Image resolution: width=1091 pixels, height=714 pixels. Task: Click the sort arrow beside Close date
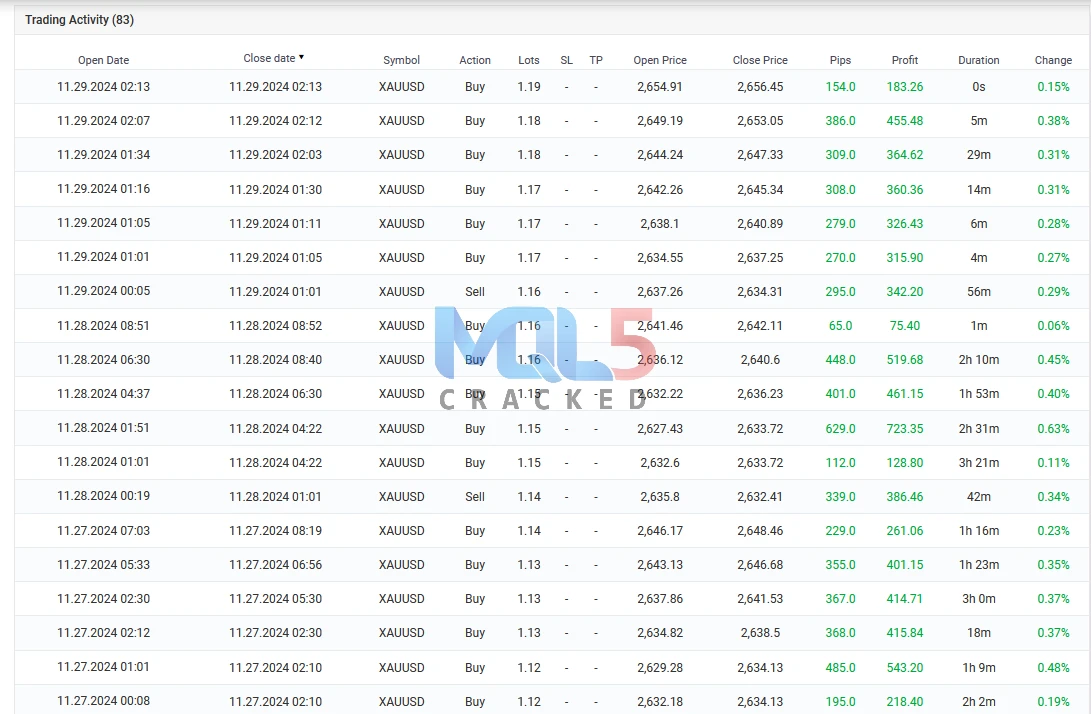pyautogui.click(x=302, y=58)
